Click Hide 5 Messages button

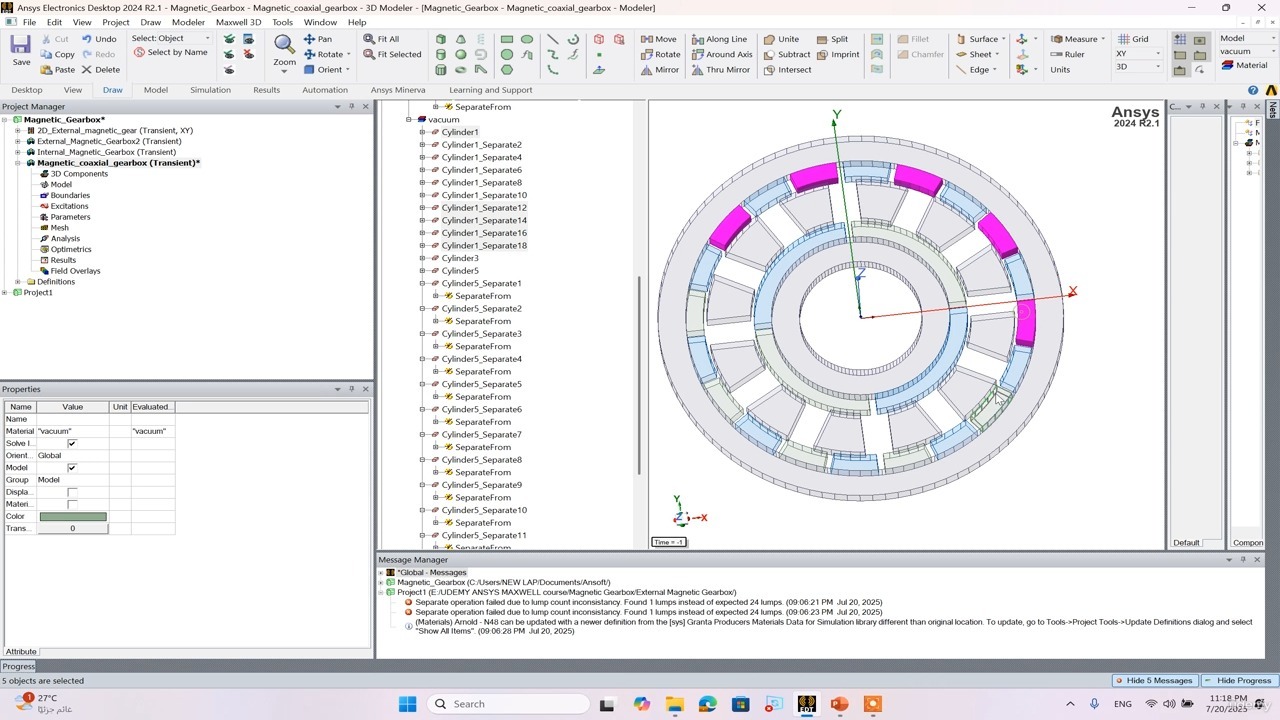pos(1153,681)
